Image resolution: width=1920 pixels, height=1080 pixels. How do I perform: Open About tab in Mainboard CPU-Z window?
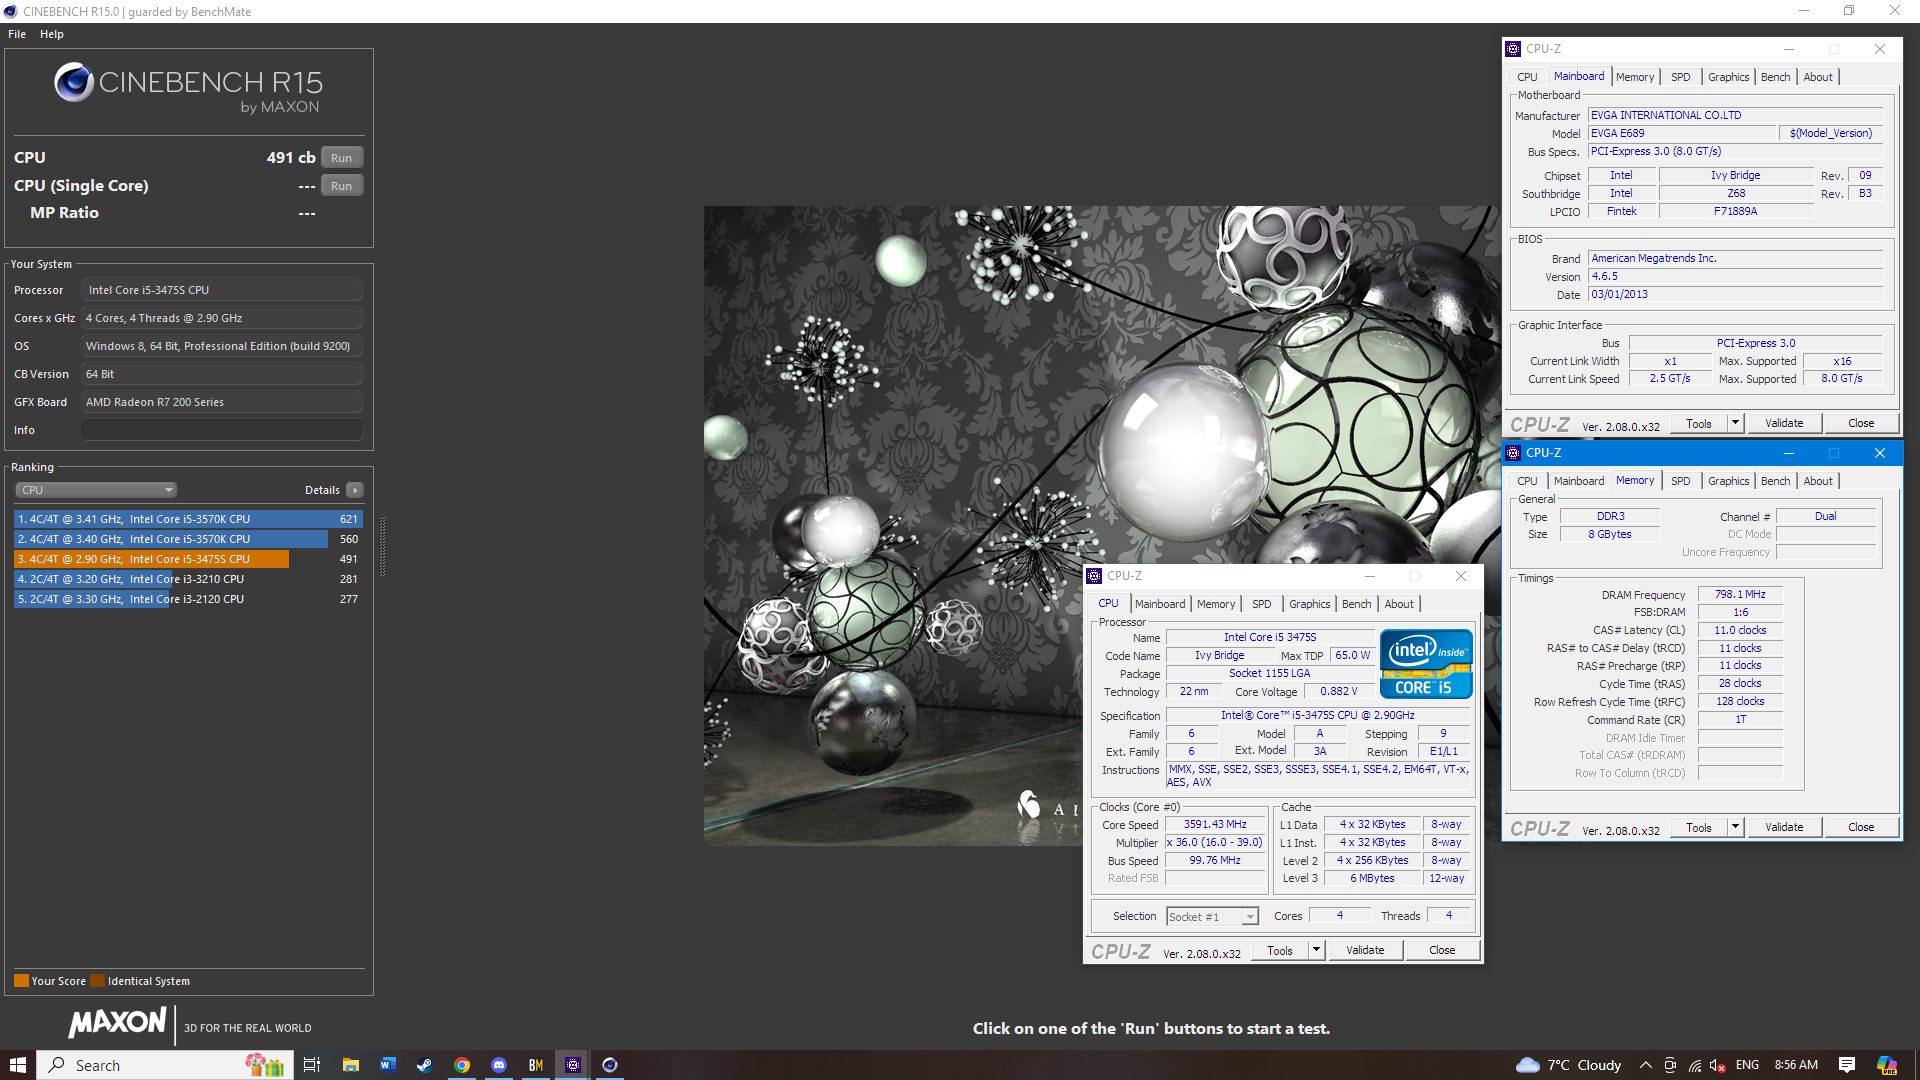(x=1818, y=77)
